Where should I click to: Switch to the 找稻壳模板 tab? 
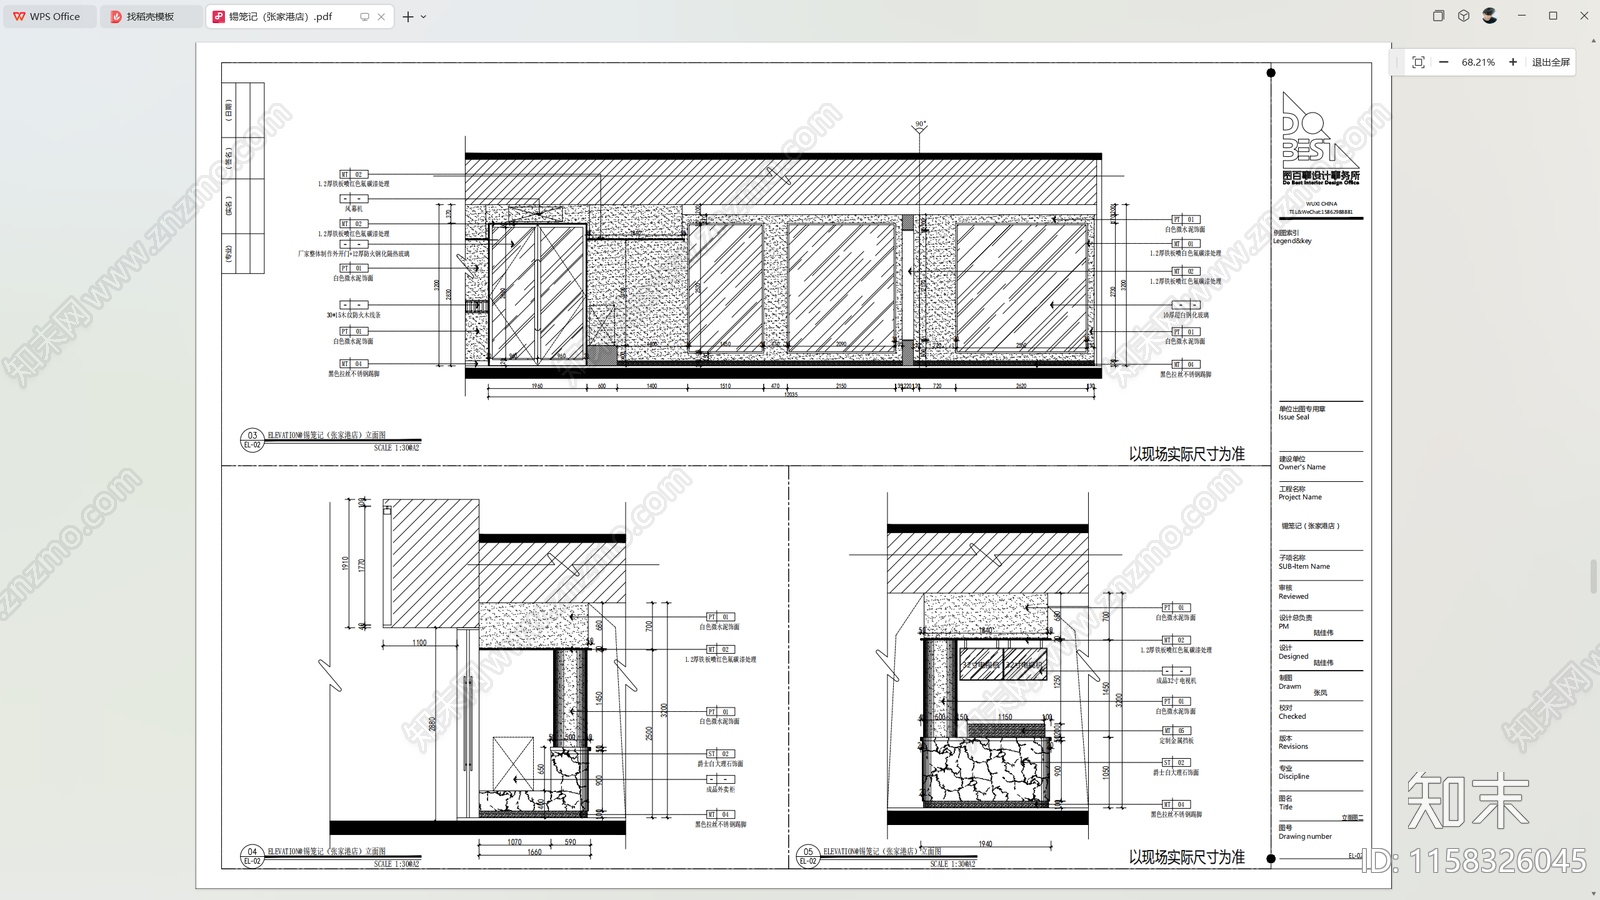(x=150, y=16)
